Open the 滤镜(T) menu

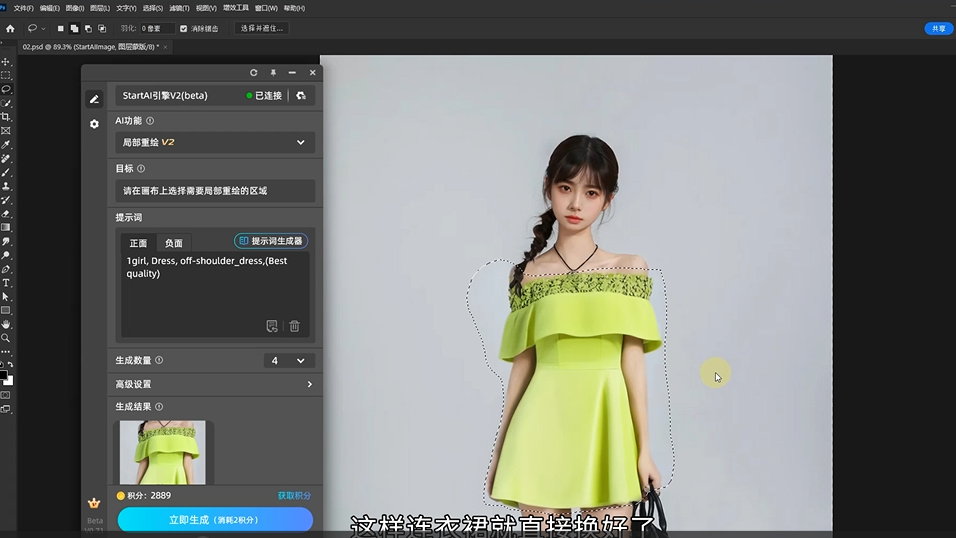pos(179,9)
